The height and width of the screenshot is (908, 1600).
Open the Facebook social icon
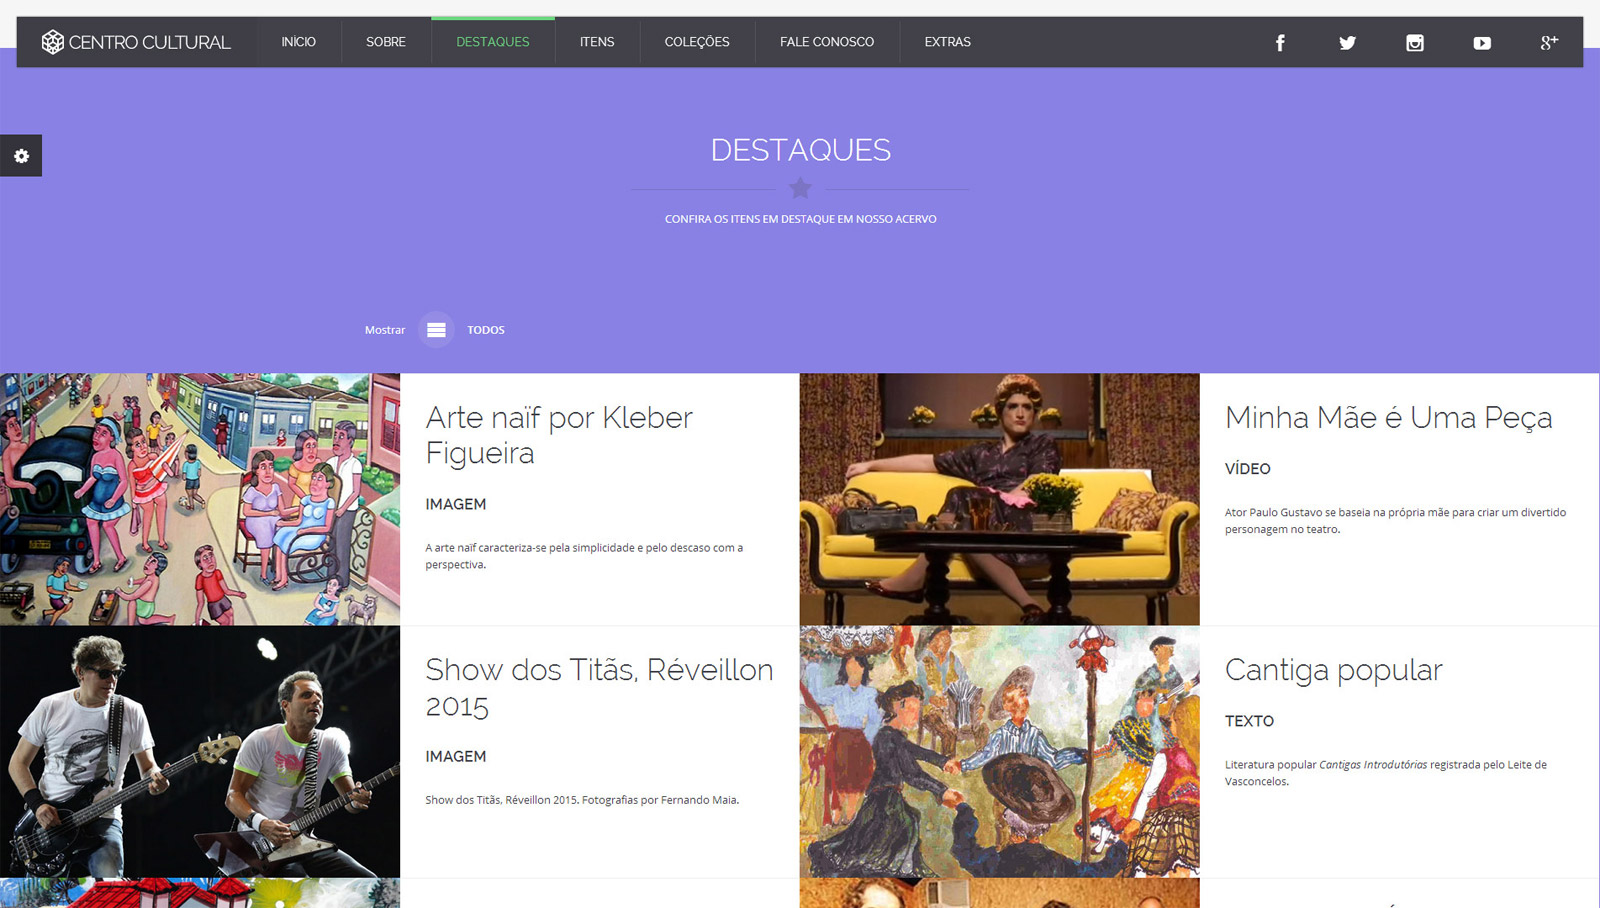(x=1280, y=43)
